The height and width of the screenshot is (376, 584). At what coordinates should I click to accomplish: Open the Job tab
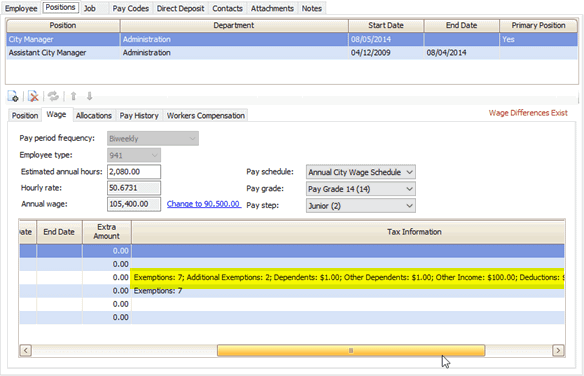point(90,8)
